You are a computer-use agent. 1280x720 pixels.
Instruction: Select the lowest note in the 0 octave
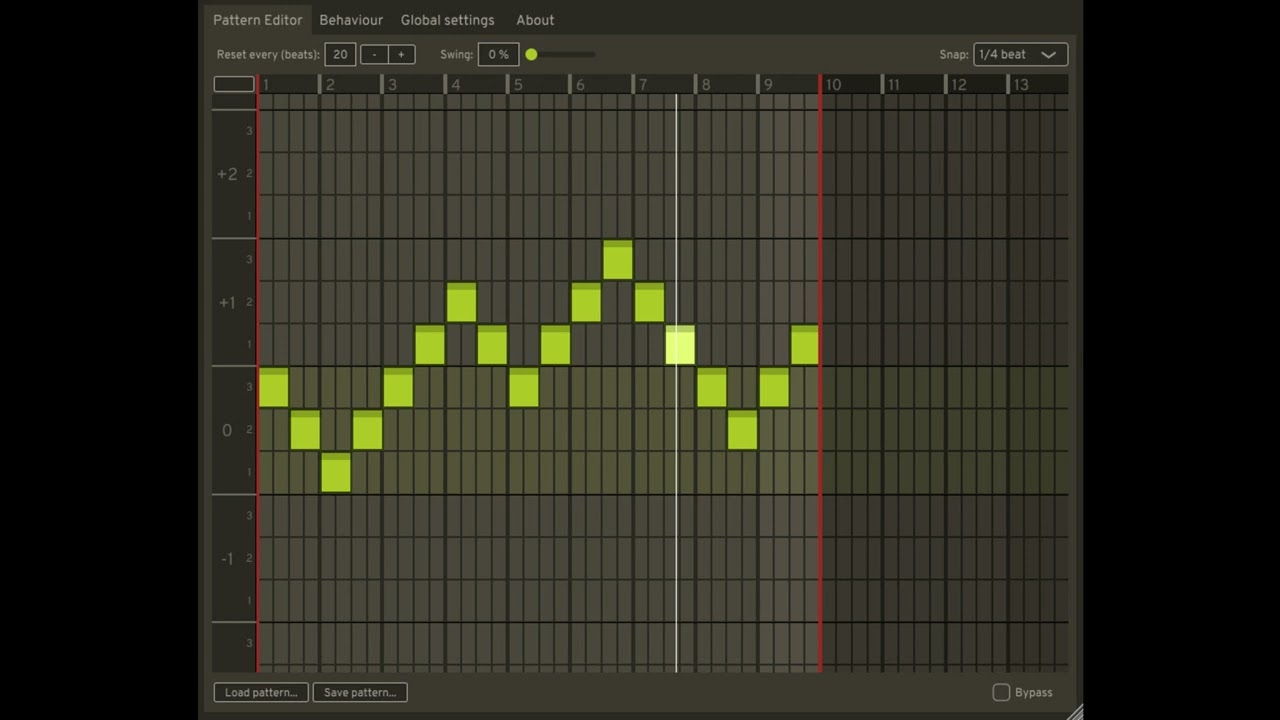tap(336, 473)
